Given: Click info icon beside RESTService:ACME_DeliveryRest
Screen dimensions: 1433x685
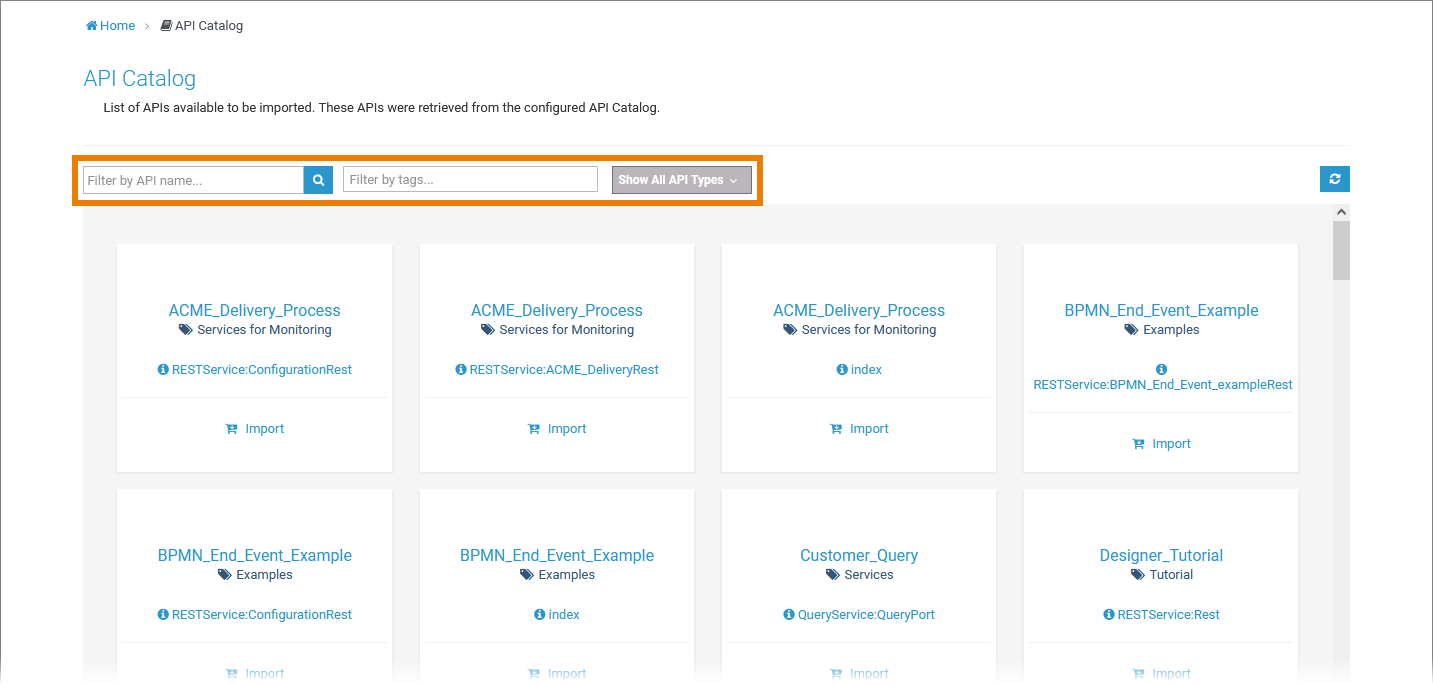Looking at the screenshot, I should click(460, 370).
